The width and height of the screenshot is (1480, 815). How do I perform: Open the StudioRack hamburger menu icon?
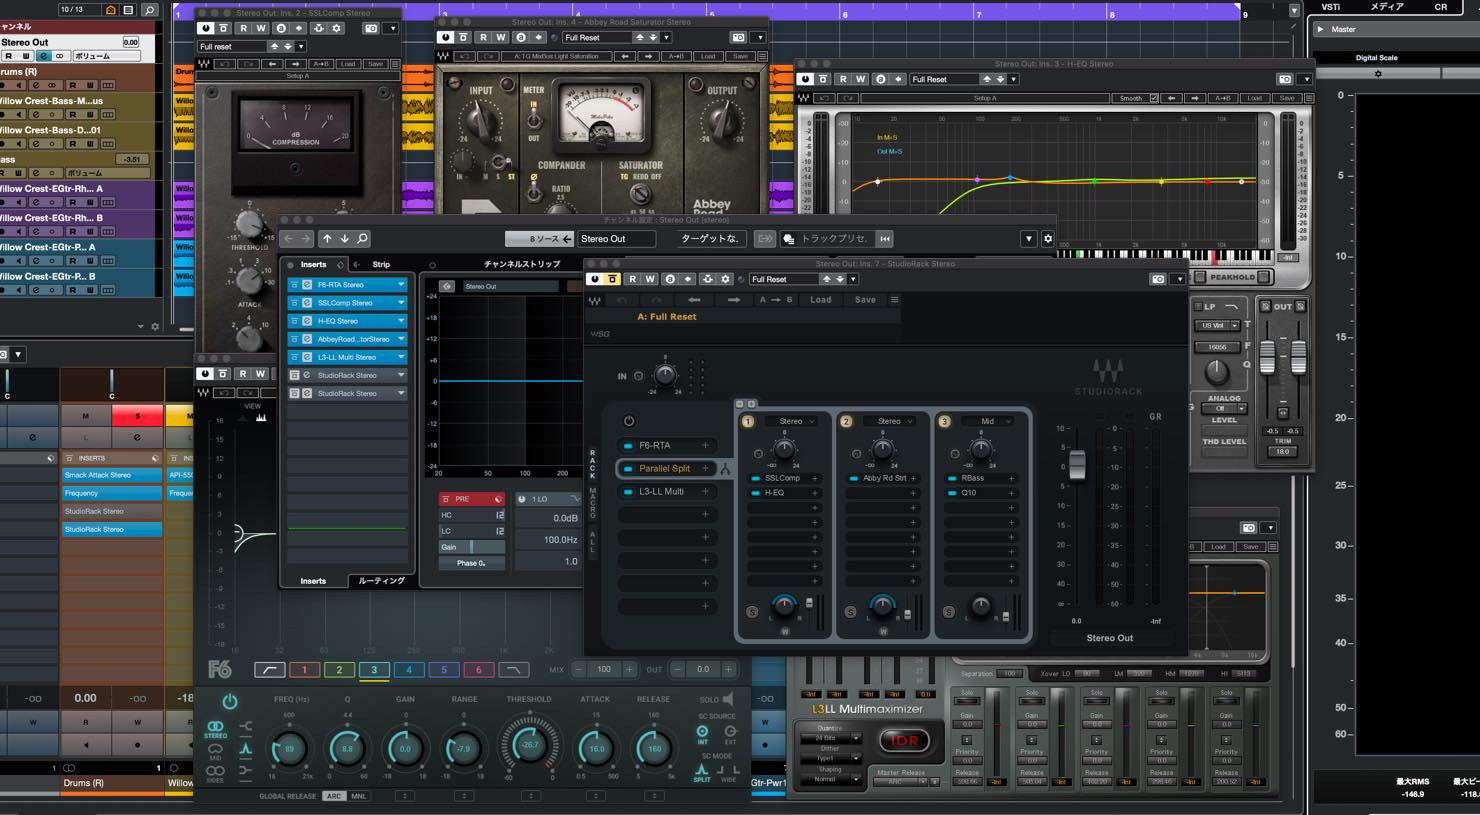[x=894, y=300]
